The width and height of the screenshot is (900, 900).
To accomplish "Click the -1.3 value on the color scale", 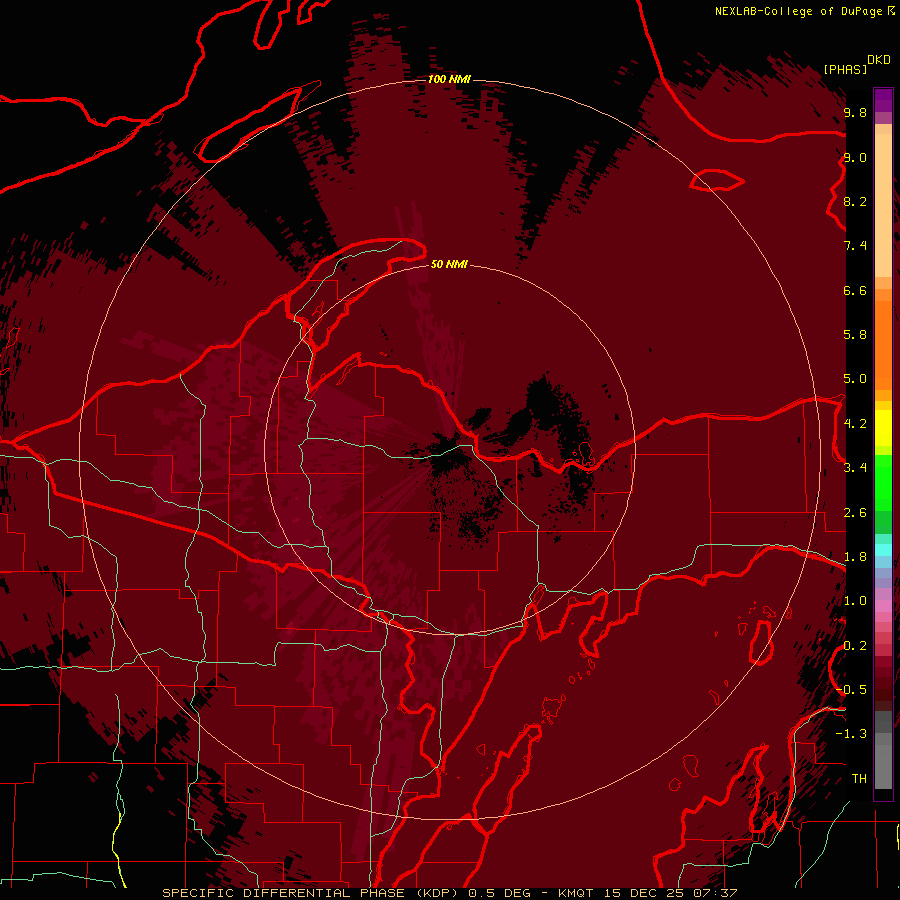I will [851, 734].
